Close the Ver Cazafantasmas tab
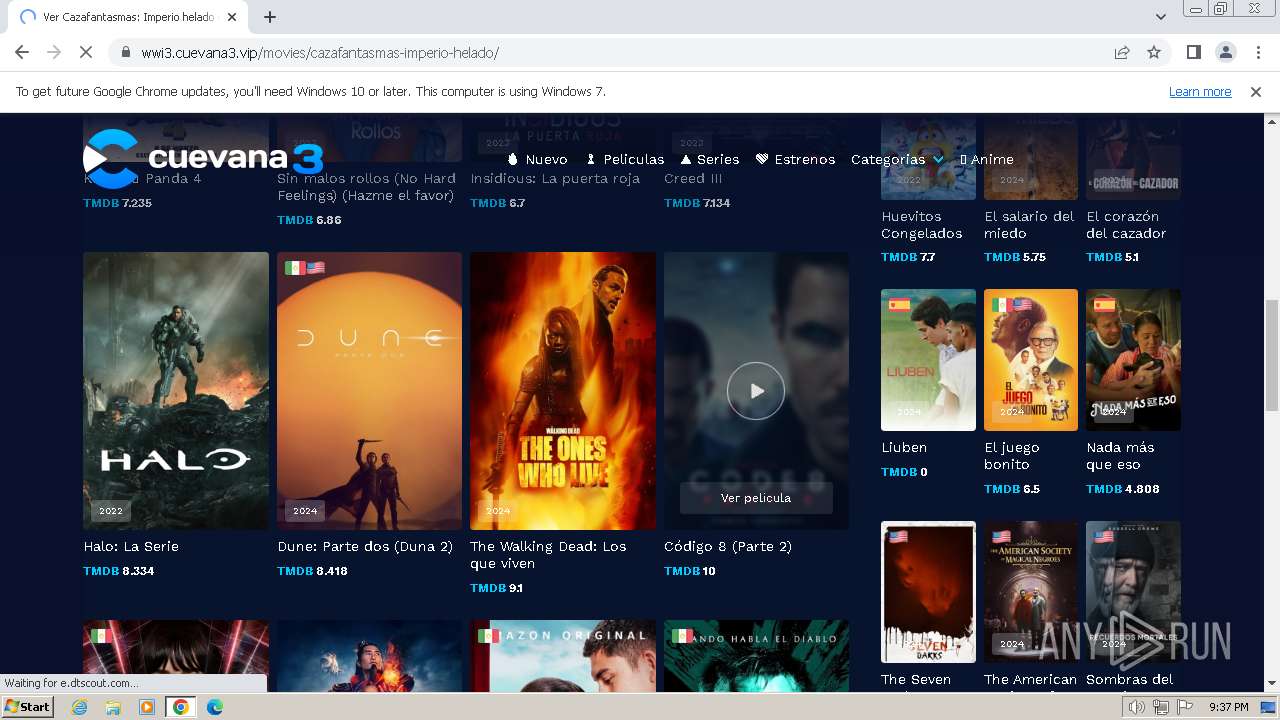1280x720 pixels. point(232,17)
